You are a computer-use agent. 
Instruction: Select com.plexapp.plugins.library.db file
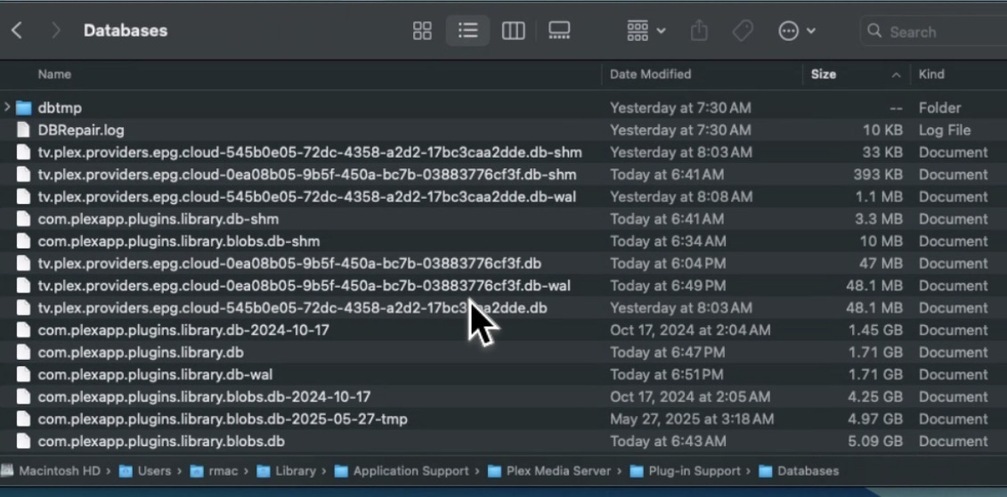click(x=141, y=353)
